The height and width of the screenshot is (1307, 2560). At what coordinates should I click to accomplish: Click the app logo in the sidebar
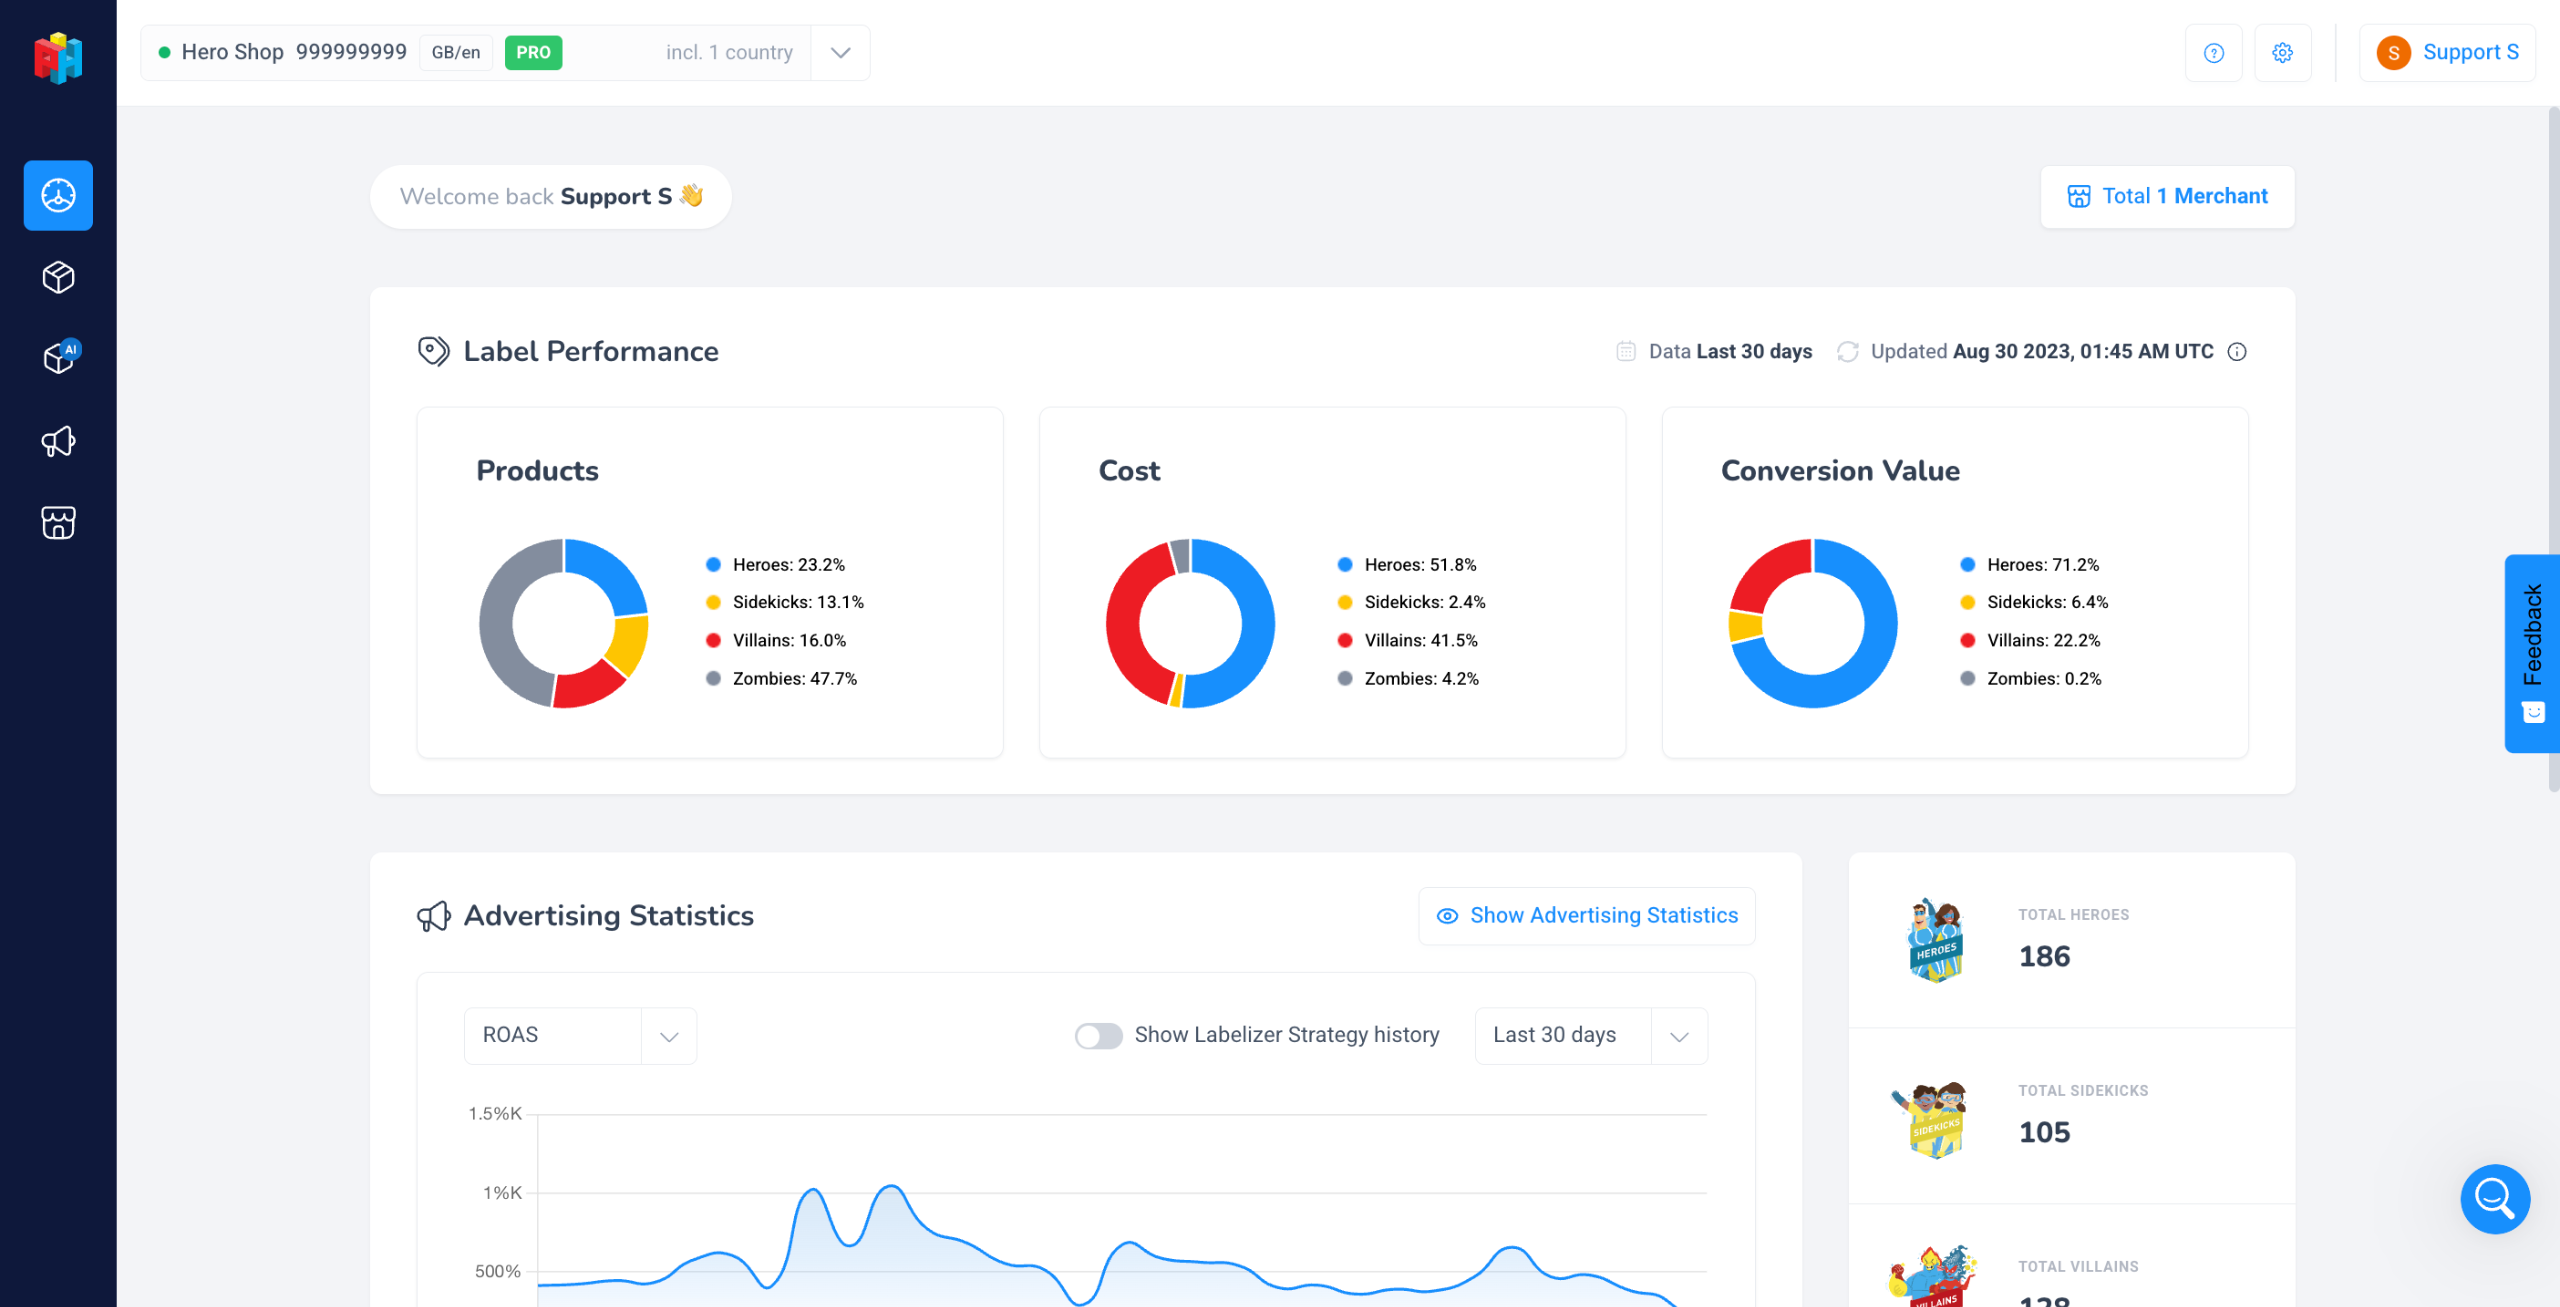(x=58, y=58)
